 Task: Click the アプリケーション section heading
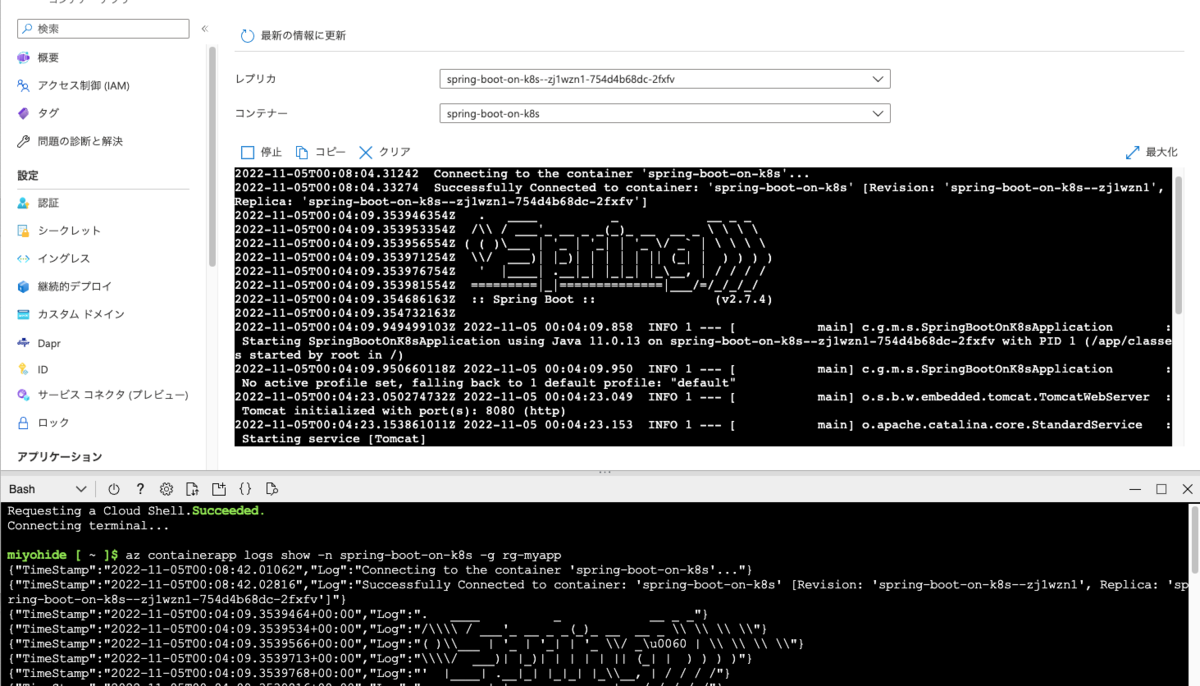[60, 457]
